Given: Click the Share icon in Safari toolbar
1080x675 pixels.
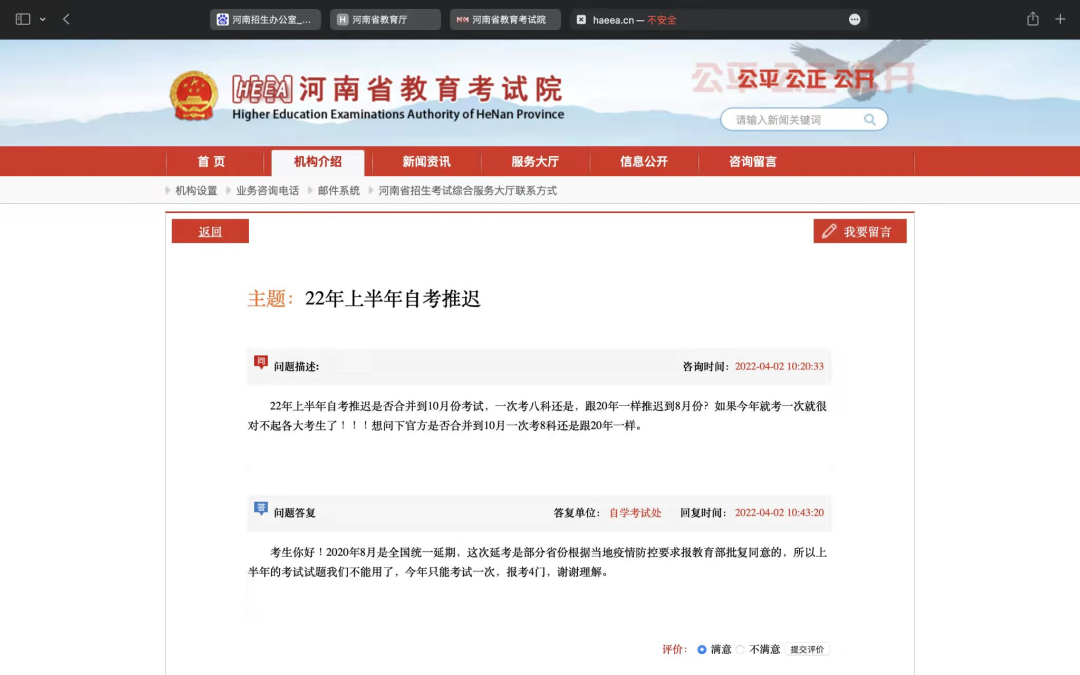Looking at the screenshot, I should (1033, 19).
